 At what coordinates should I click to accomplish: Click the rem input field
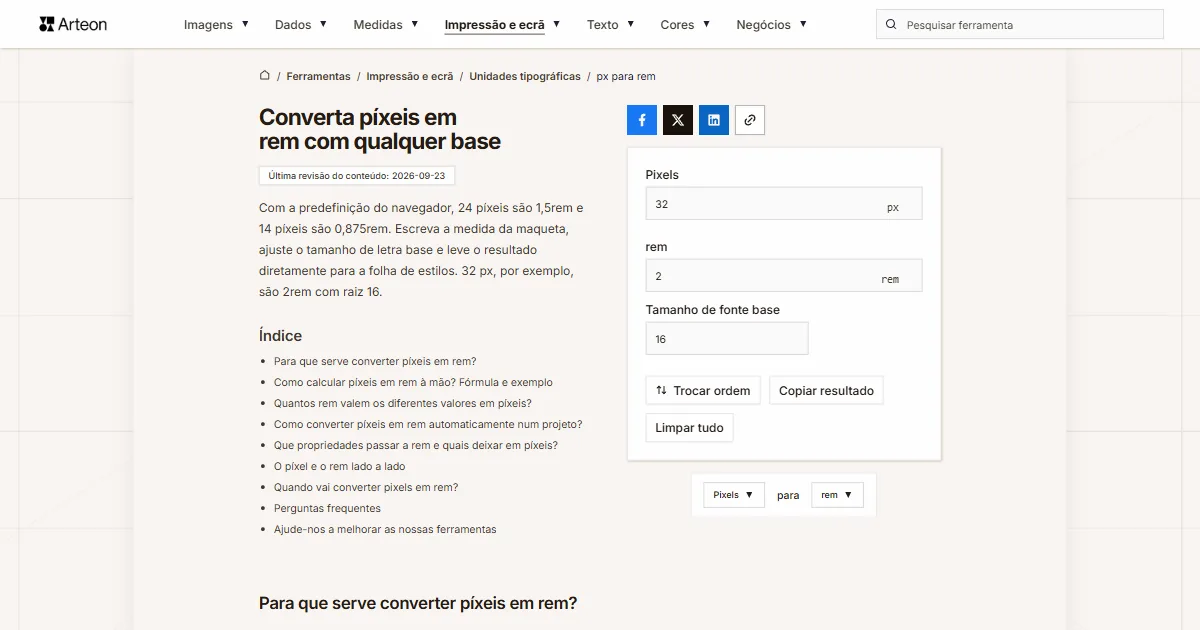[x=784, y=276]
